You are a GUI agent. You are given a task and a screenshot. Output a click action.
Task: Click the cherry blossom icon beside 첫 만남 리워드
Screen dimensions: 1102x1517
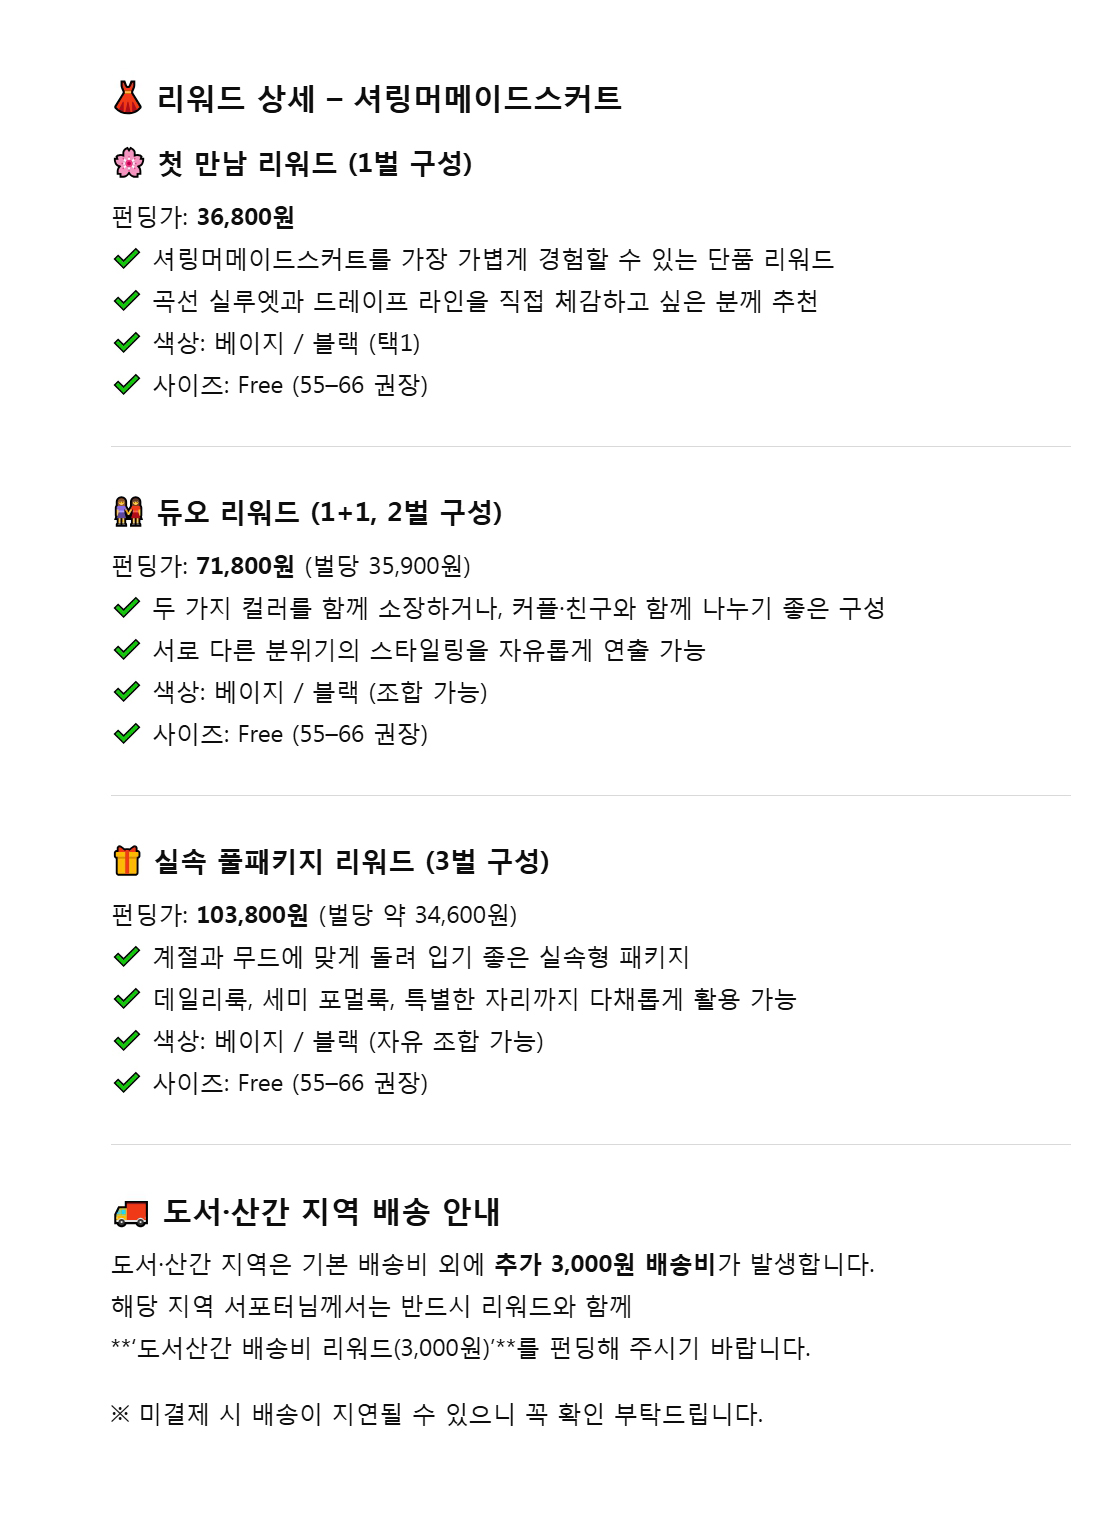(x=129, y=163)
